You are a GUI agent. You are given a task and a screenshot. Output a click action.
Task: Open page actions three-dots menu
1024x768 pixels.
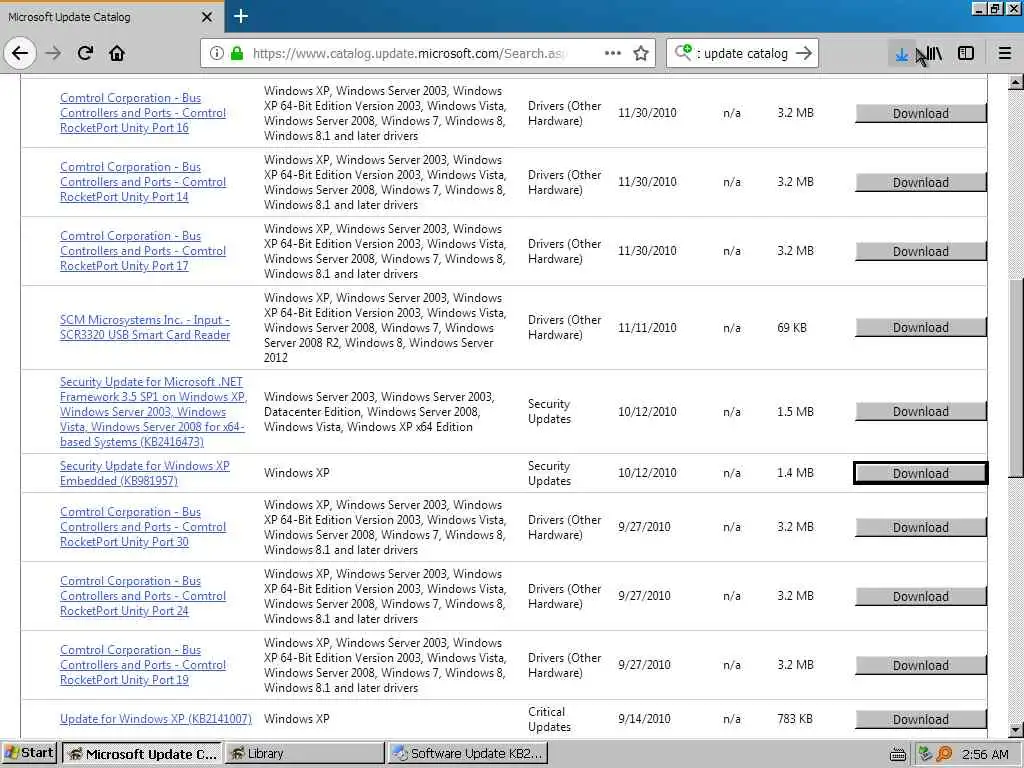point(613,53)
